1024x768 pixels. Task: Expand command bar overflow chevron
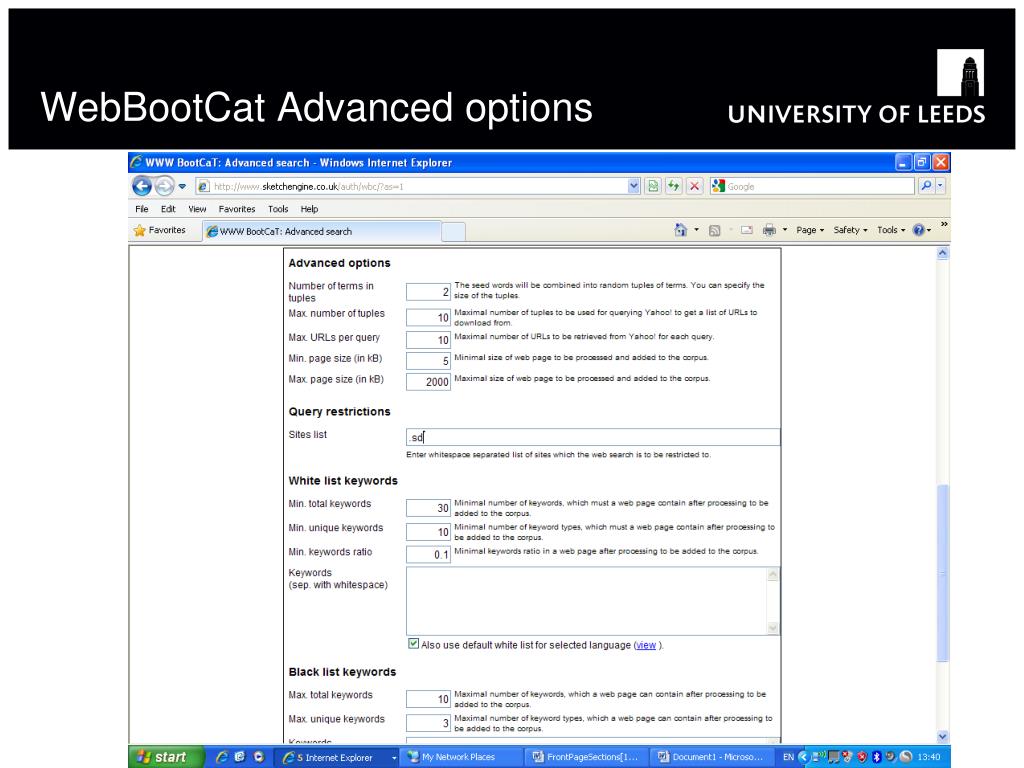coord(944,224)
